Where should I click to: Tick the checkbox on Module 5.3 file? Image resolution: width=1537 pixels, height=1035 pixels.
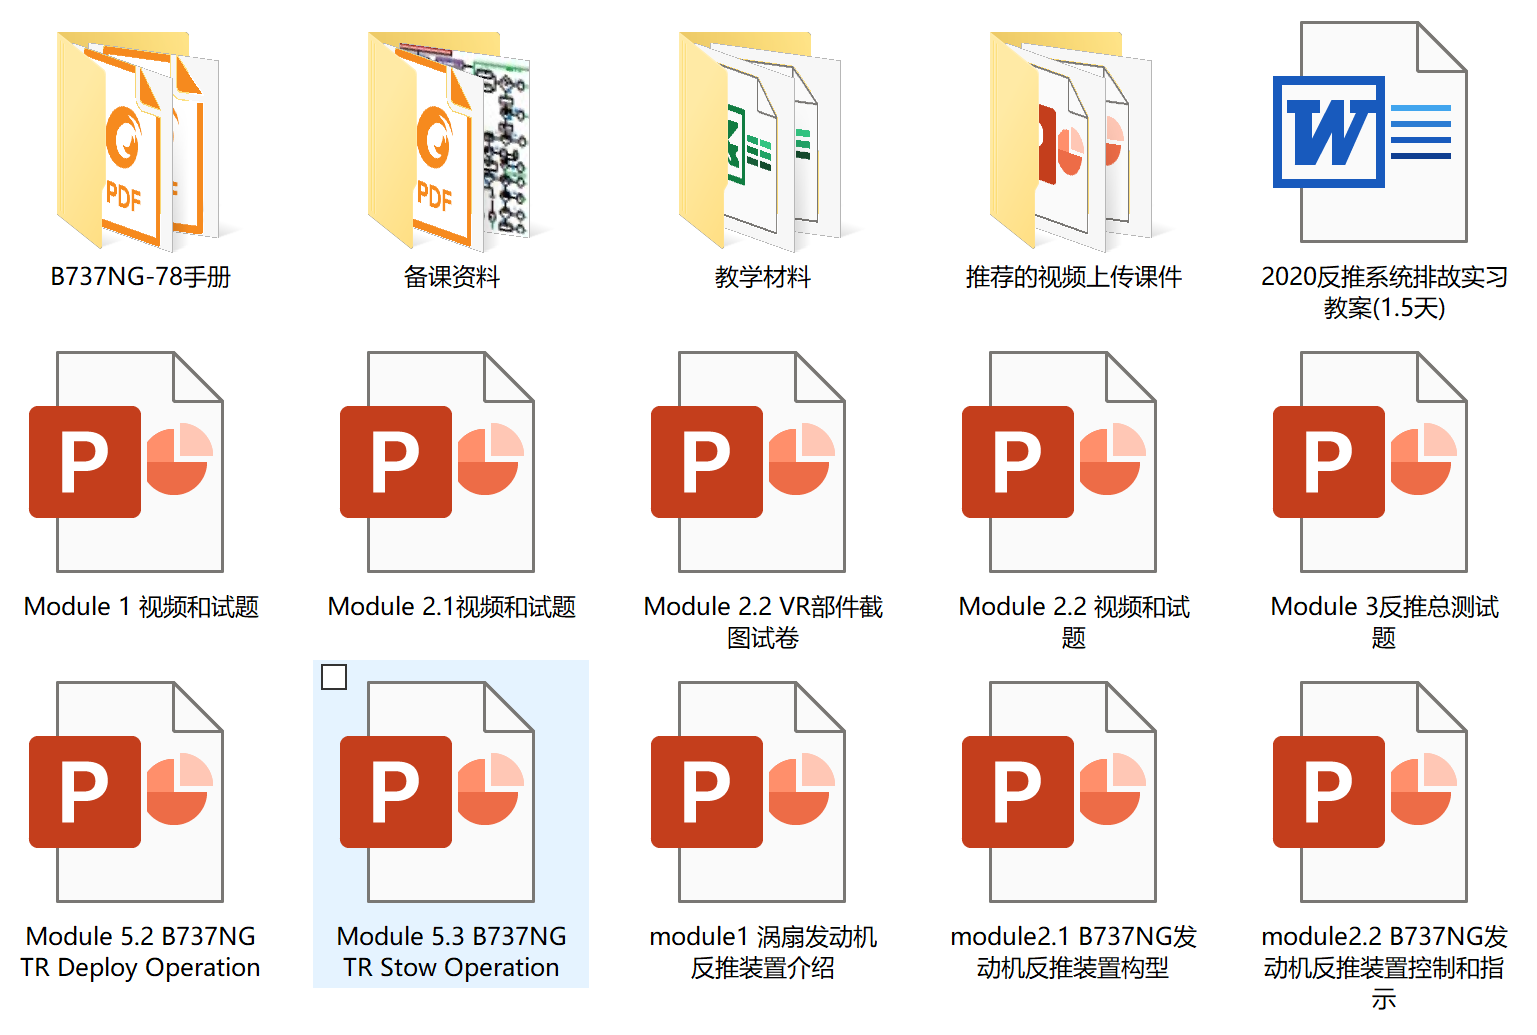[334, 678]
